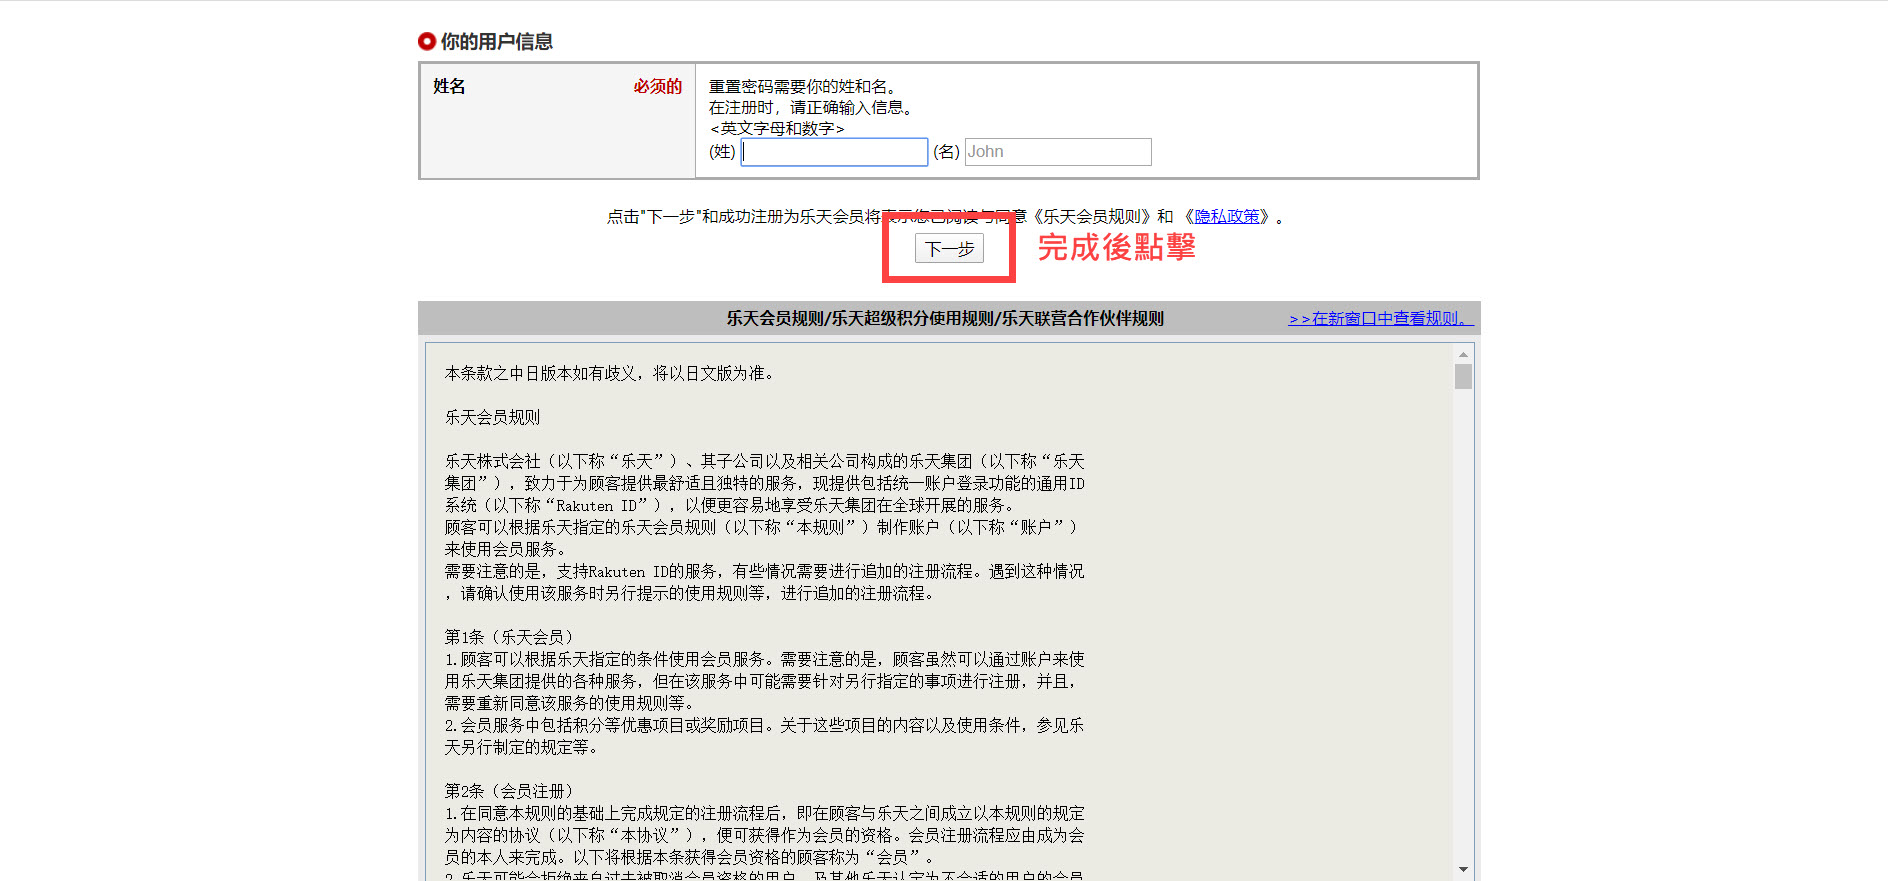This screenshot has width=1888, height=881.
Task: Click the 第2条（会员注册）heading in the terms
Action: point(509,791)
